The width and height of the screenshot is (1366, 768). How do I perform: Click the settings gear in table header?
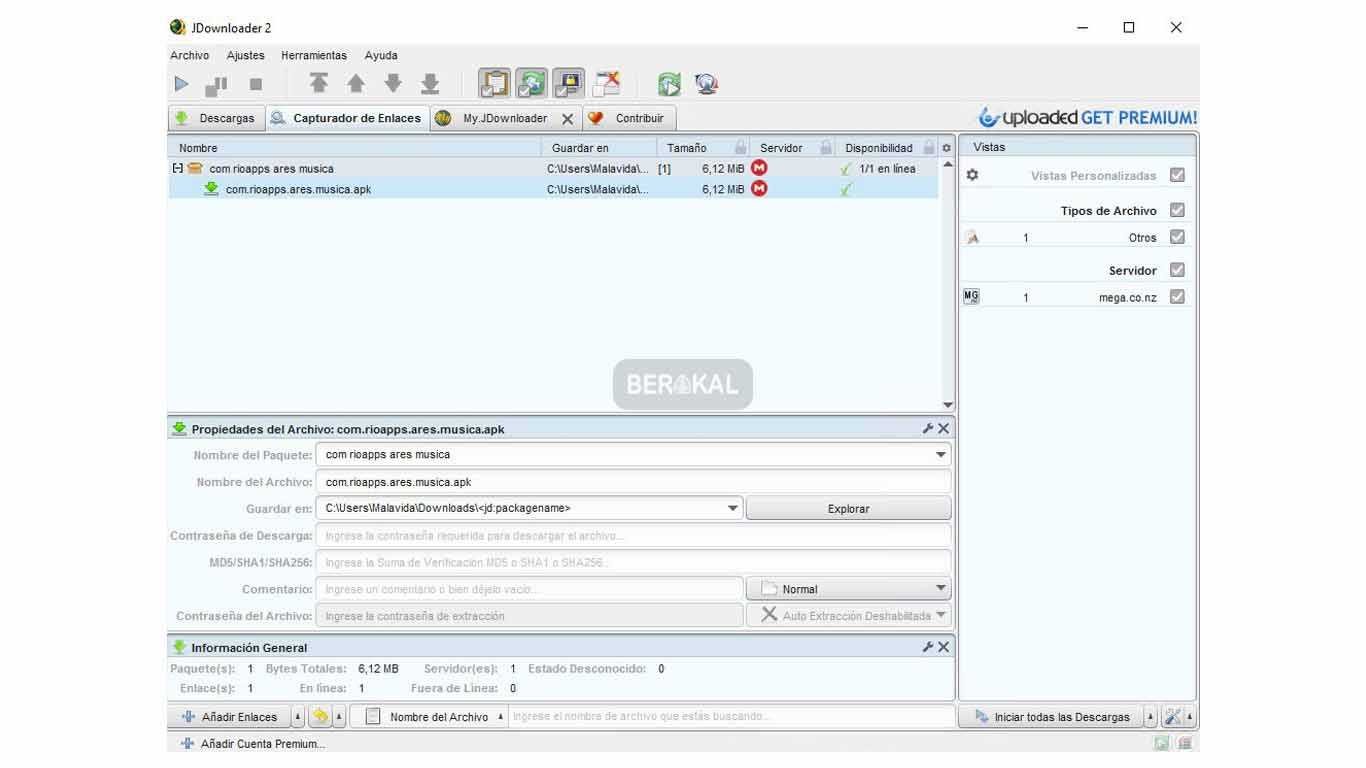pos(946,148)
